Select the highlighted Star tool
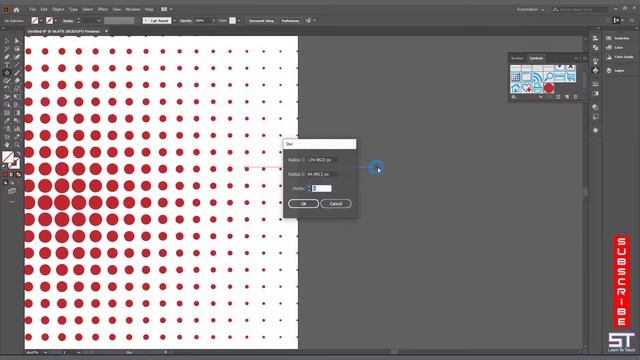 [x=7, y=73]
